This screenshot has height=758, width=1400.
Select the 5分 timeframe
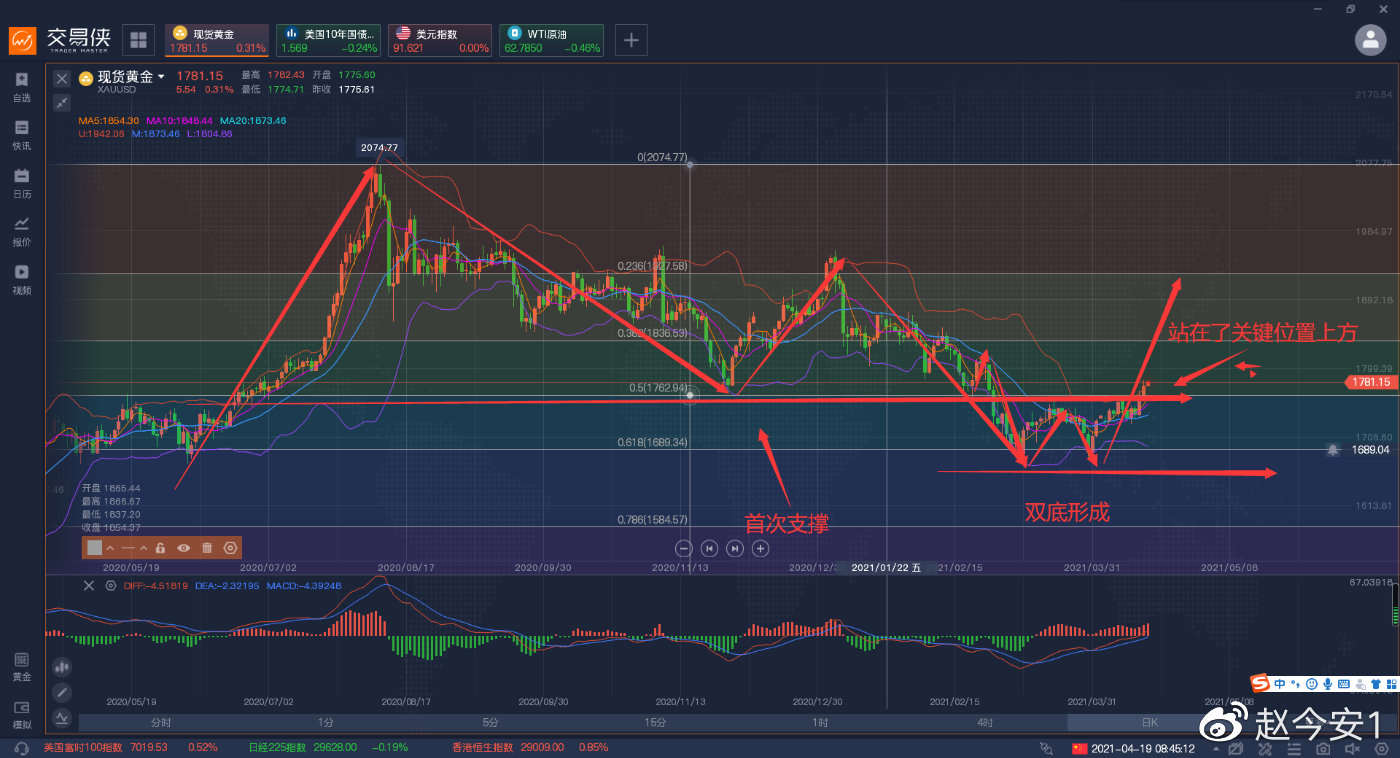(490, 722)
